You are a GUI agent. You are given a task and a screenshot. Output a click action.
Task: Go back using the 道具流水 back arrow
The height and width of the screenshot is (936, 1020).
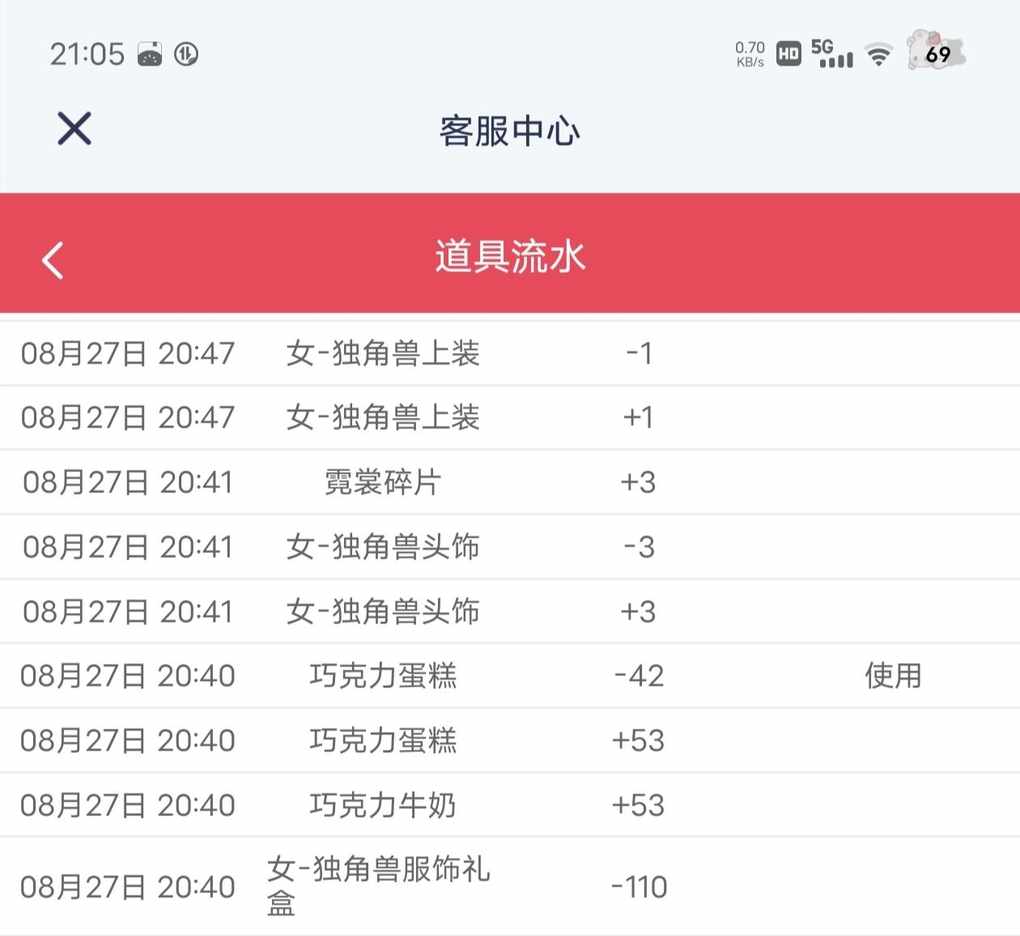[53, 260]
